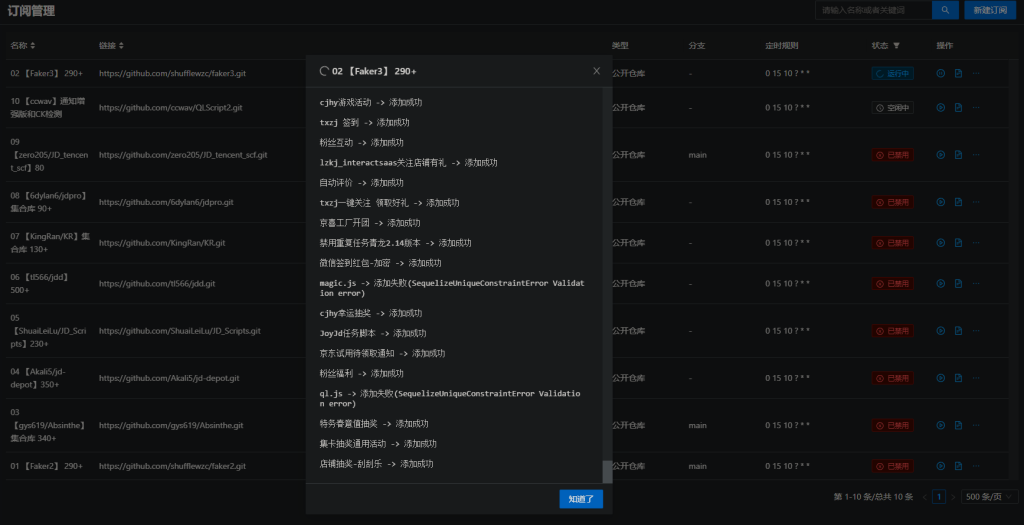Image resolution: width=1024 pixels, height=525 pixels.
Task: Open the 状态 column filter
Action: pos(896,46)
